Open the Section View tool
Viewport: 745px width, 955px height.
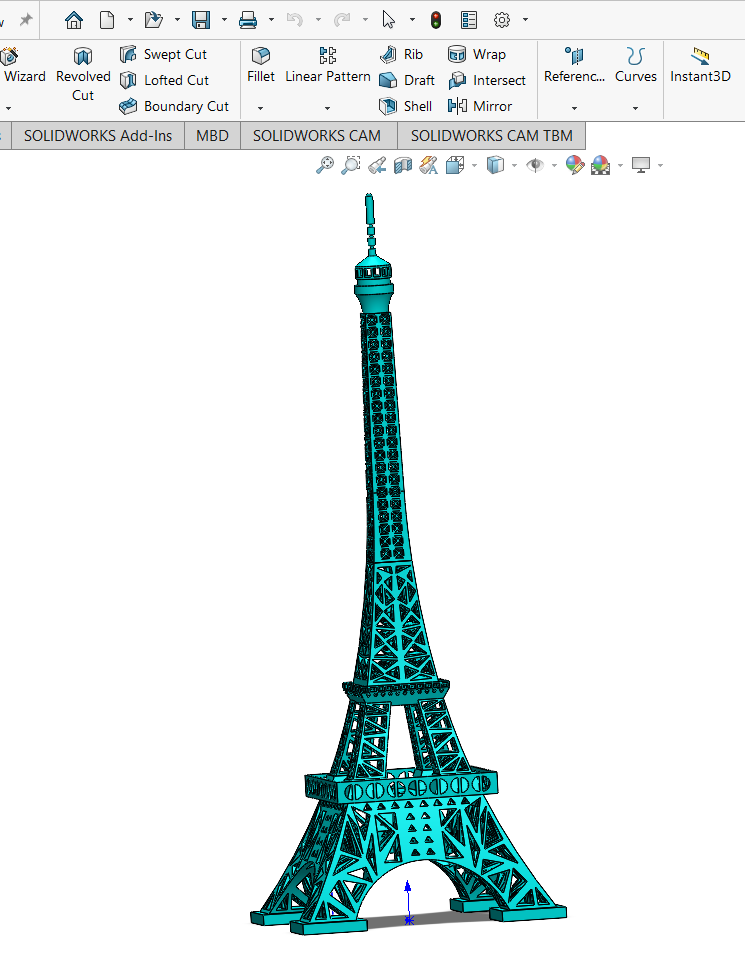(403, 165)
